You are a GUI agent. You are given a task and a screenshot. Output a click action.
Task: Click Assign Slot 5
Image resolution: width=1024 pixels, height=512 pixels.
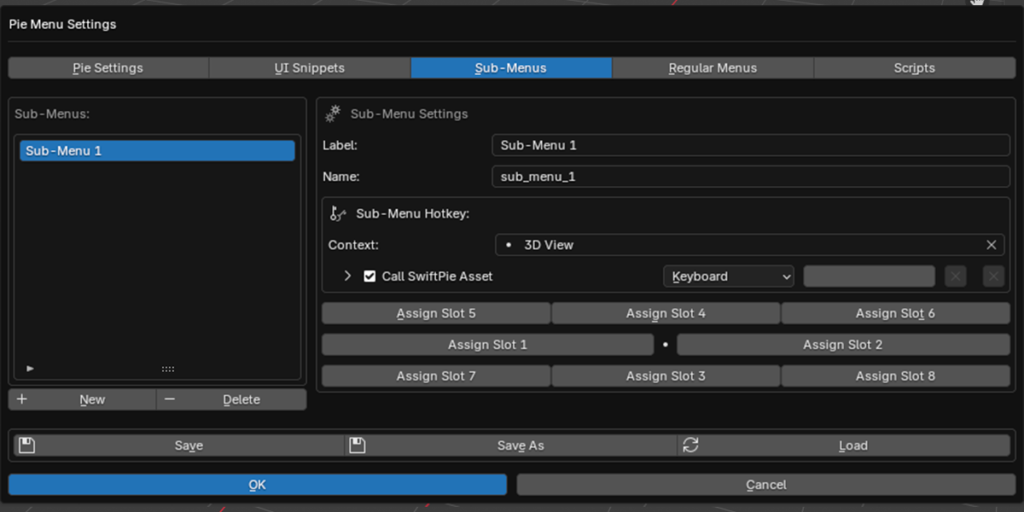click(x=436, y=313)
